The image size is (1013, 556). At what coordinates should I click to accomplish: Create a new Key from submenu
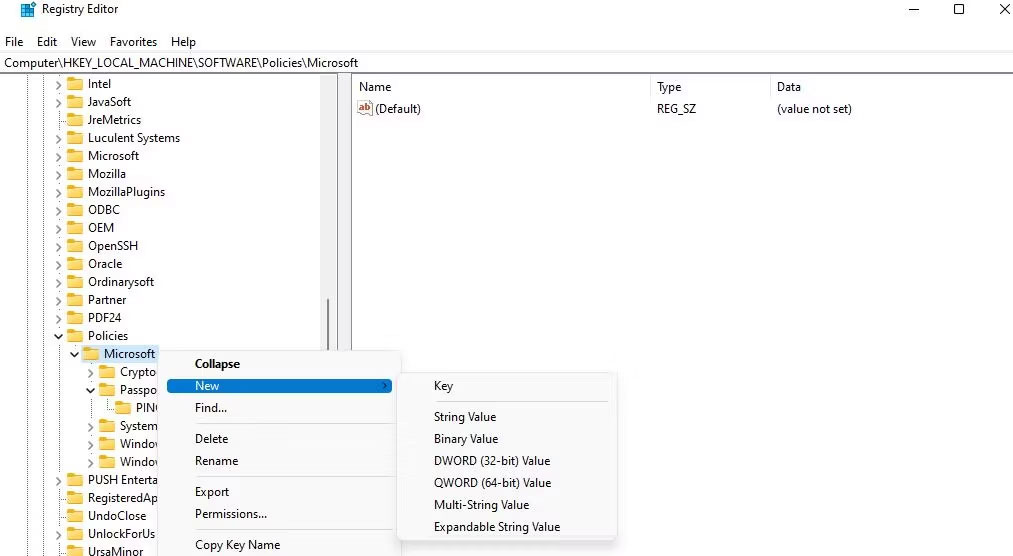click(x=443, y=386)
